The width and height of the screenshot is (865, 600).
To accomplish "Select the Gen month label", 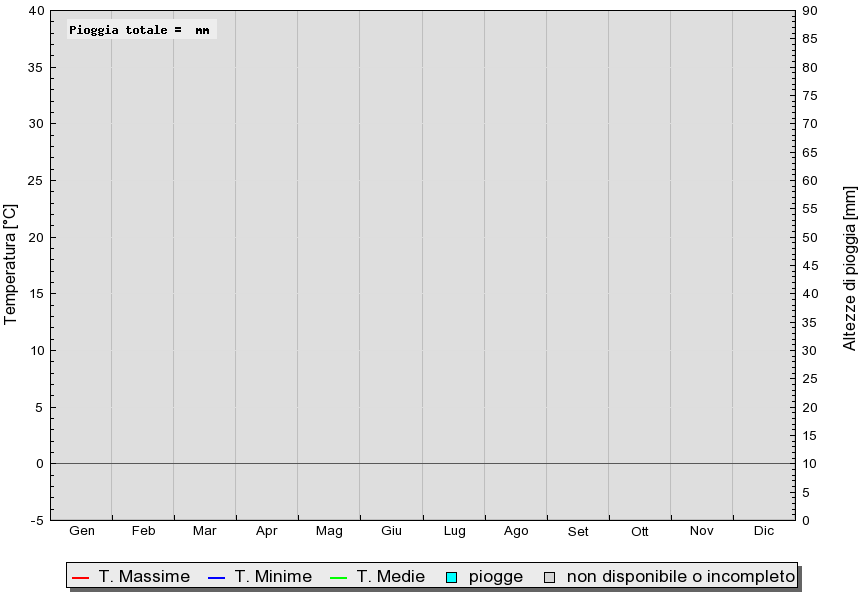I will [x=82, y=531].
